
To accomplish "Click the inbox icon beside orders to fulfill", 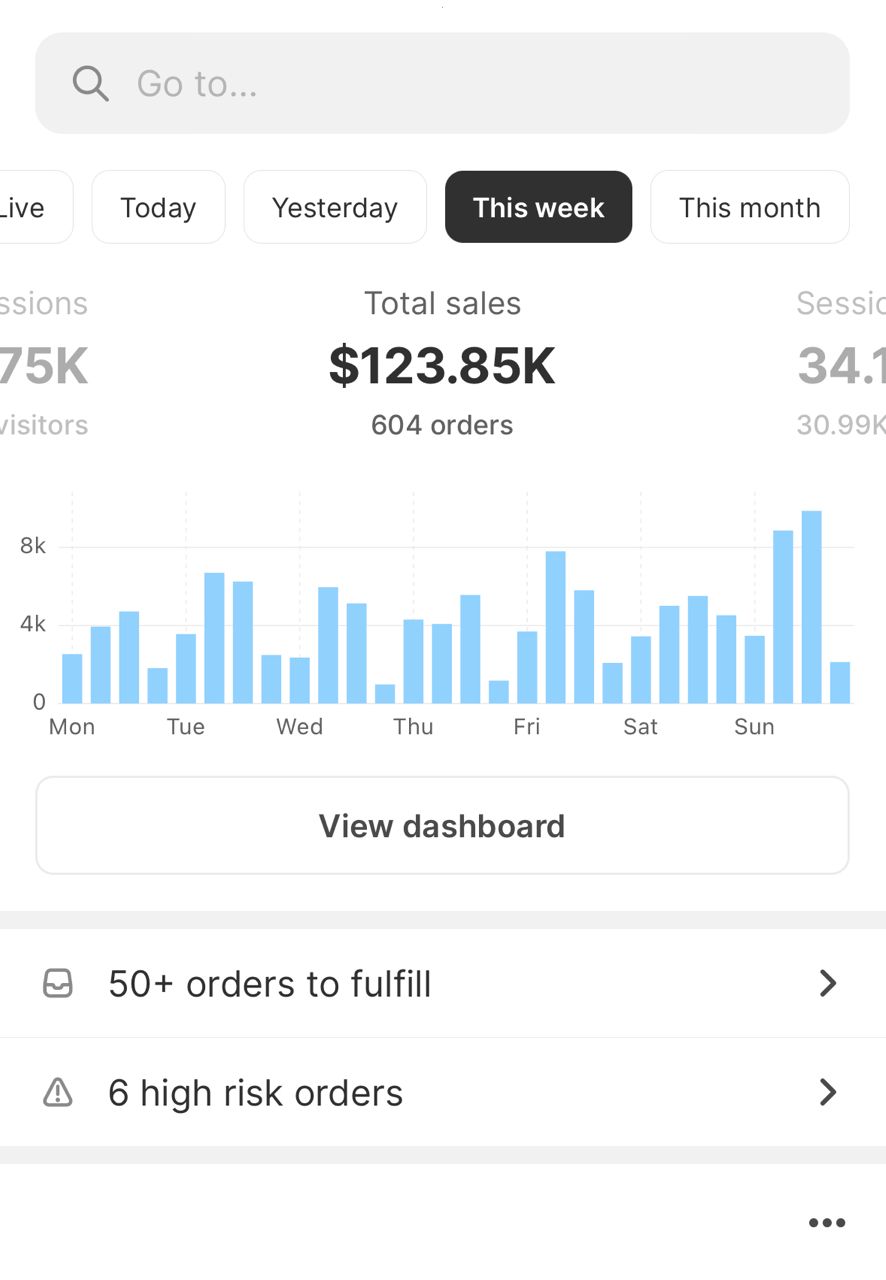I will click(x=58, y=984).
